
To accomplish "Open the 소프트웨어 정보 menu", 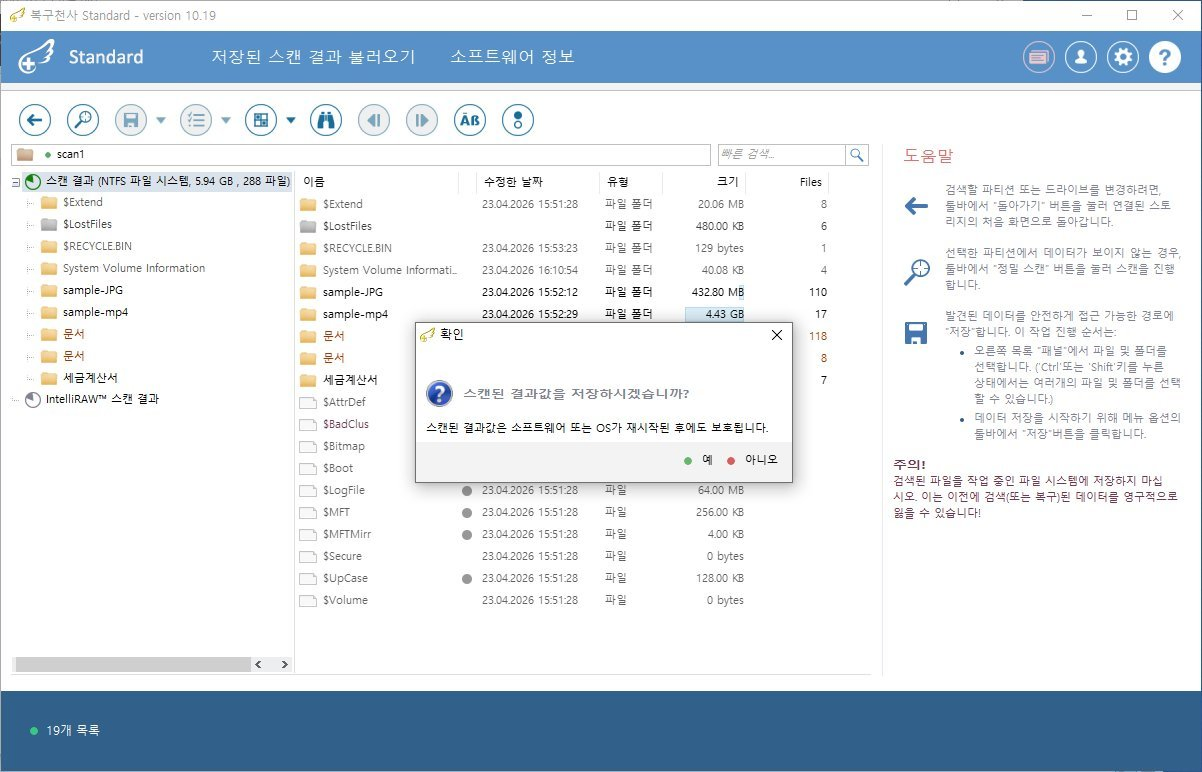I will 513,57.
